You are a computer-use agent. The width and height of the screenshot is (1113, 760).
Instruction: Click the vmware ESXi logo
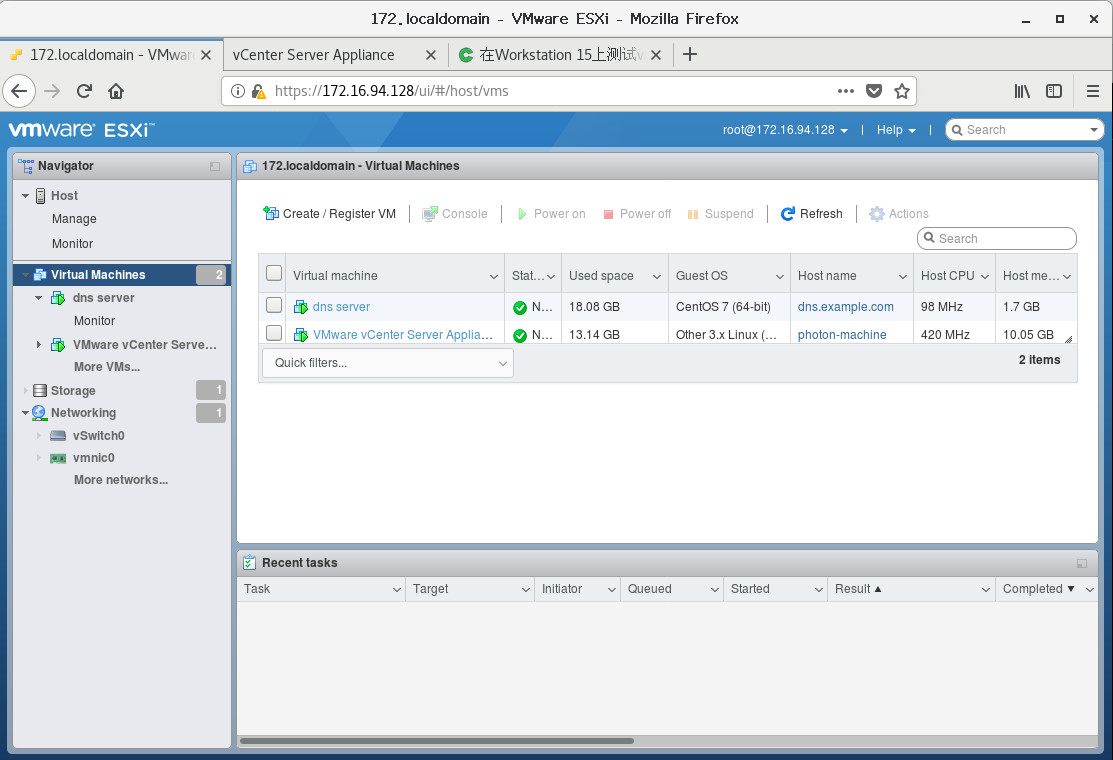point(81,130)
